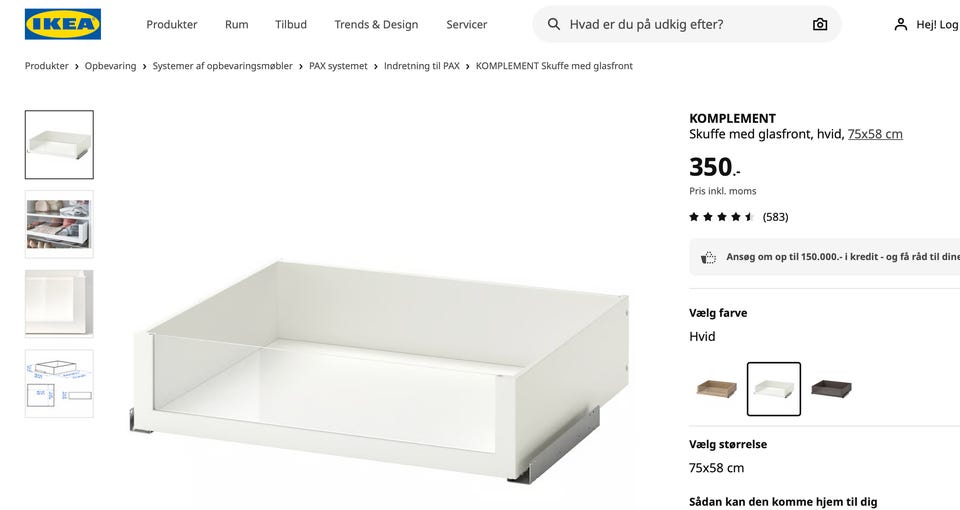This screenshot has height=510, width=960.
Task: Show the drawer-in-wardrobe thumbnail image
Action: pos(59,224)
